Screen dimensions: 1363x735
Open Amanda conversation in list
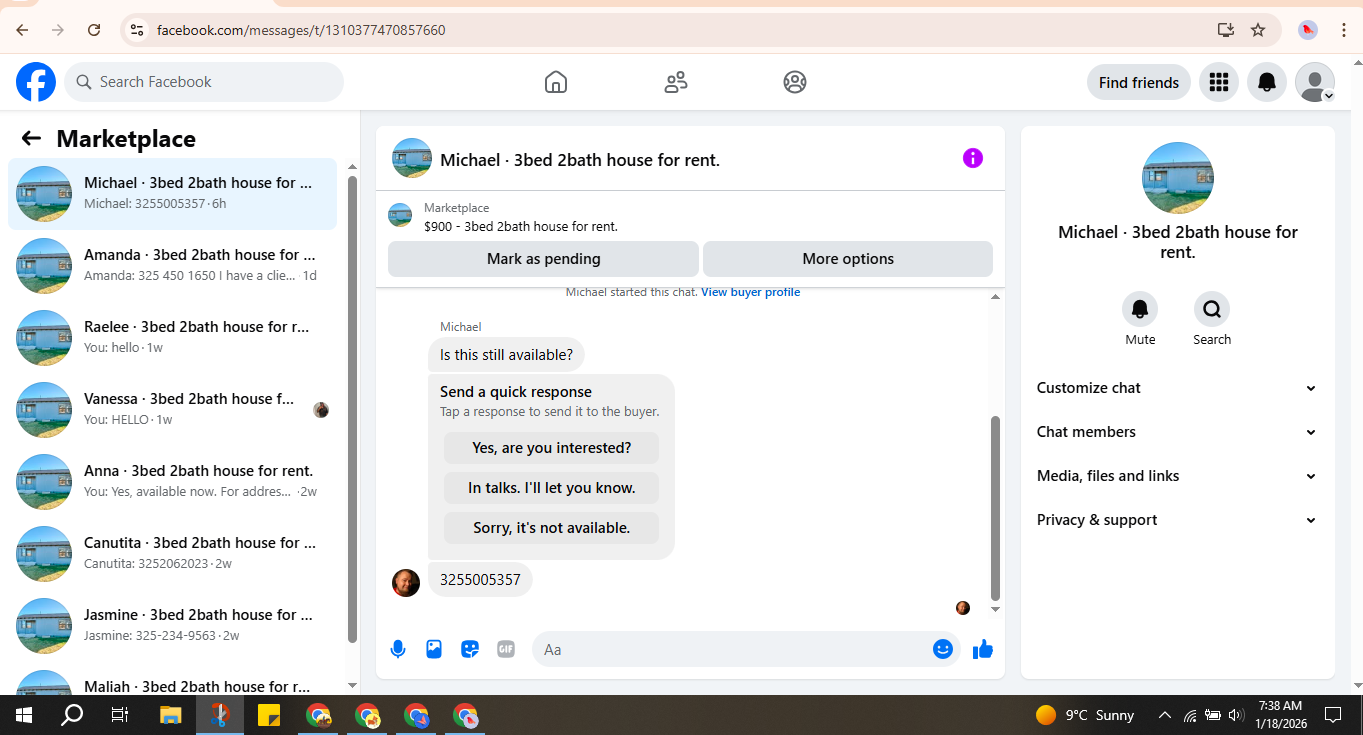(x=172, y=266)
